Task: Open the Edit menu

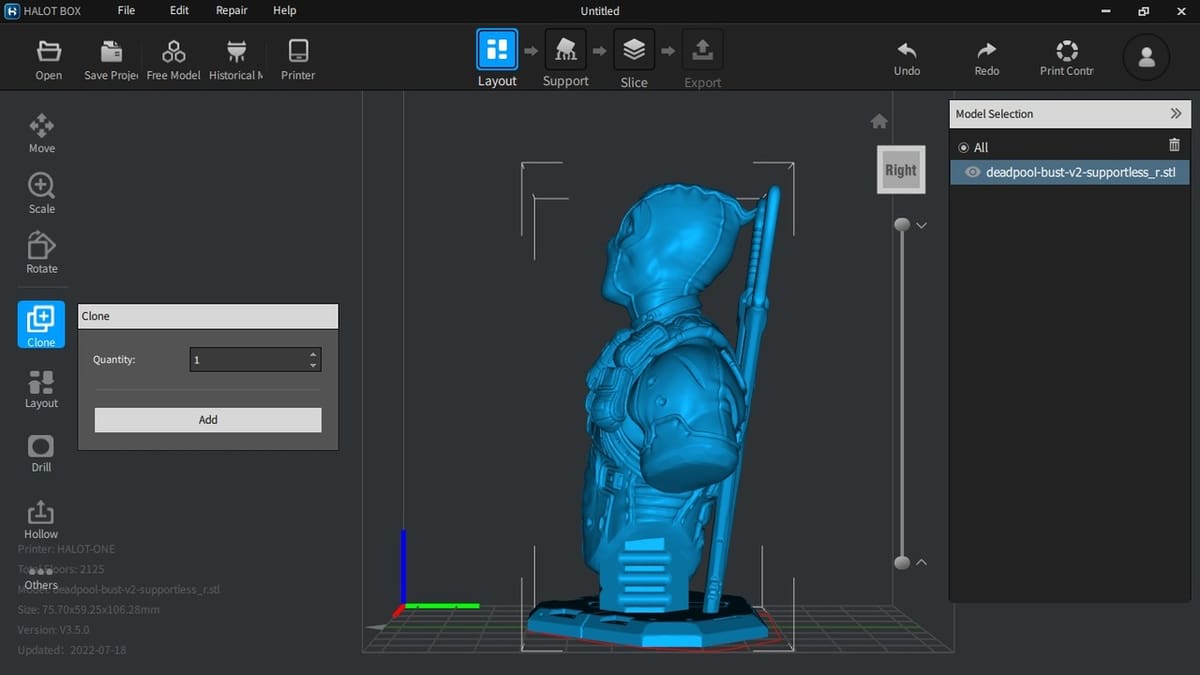Action: pos(179,11)
